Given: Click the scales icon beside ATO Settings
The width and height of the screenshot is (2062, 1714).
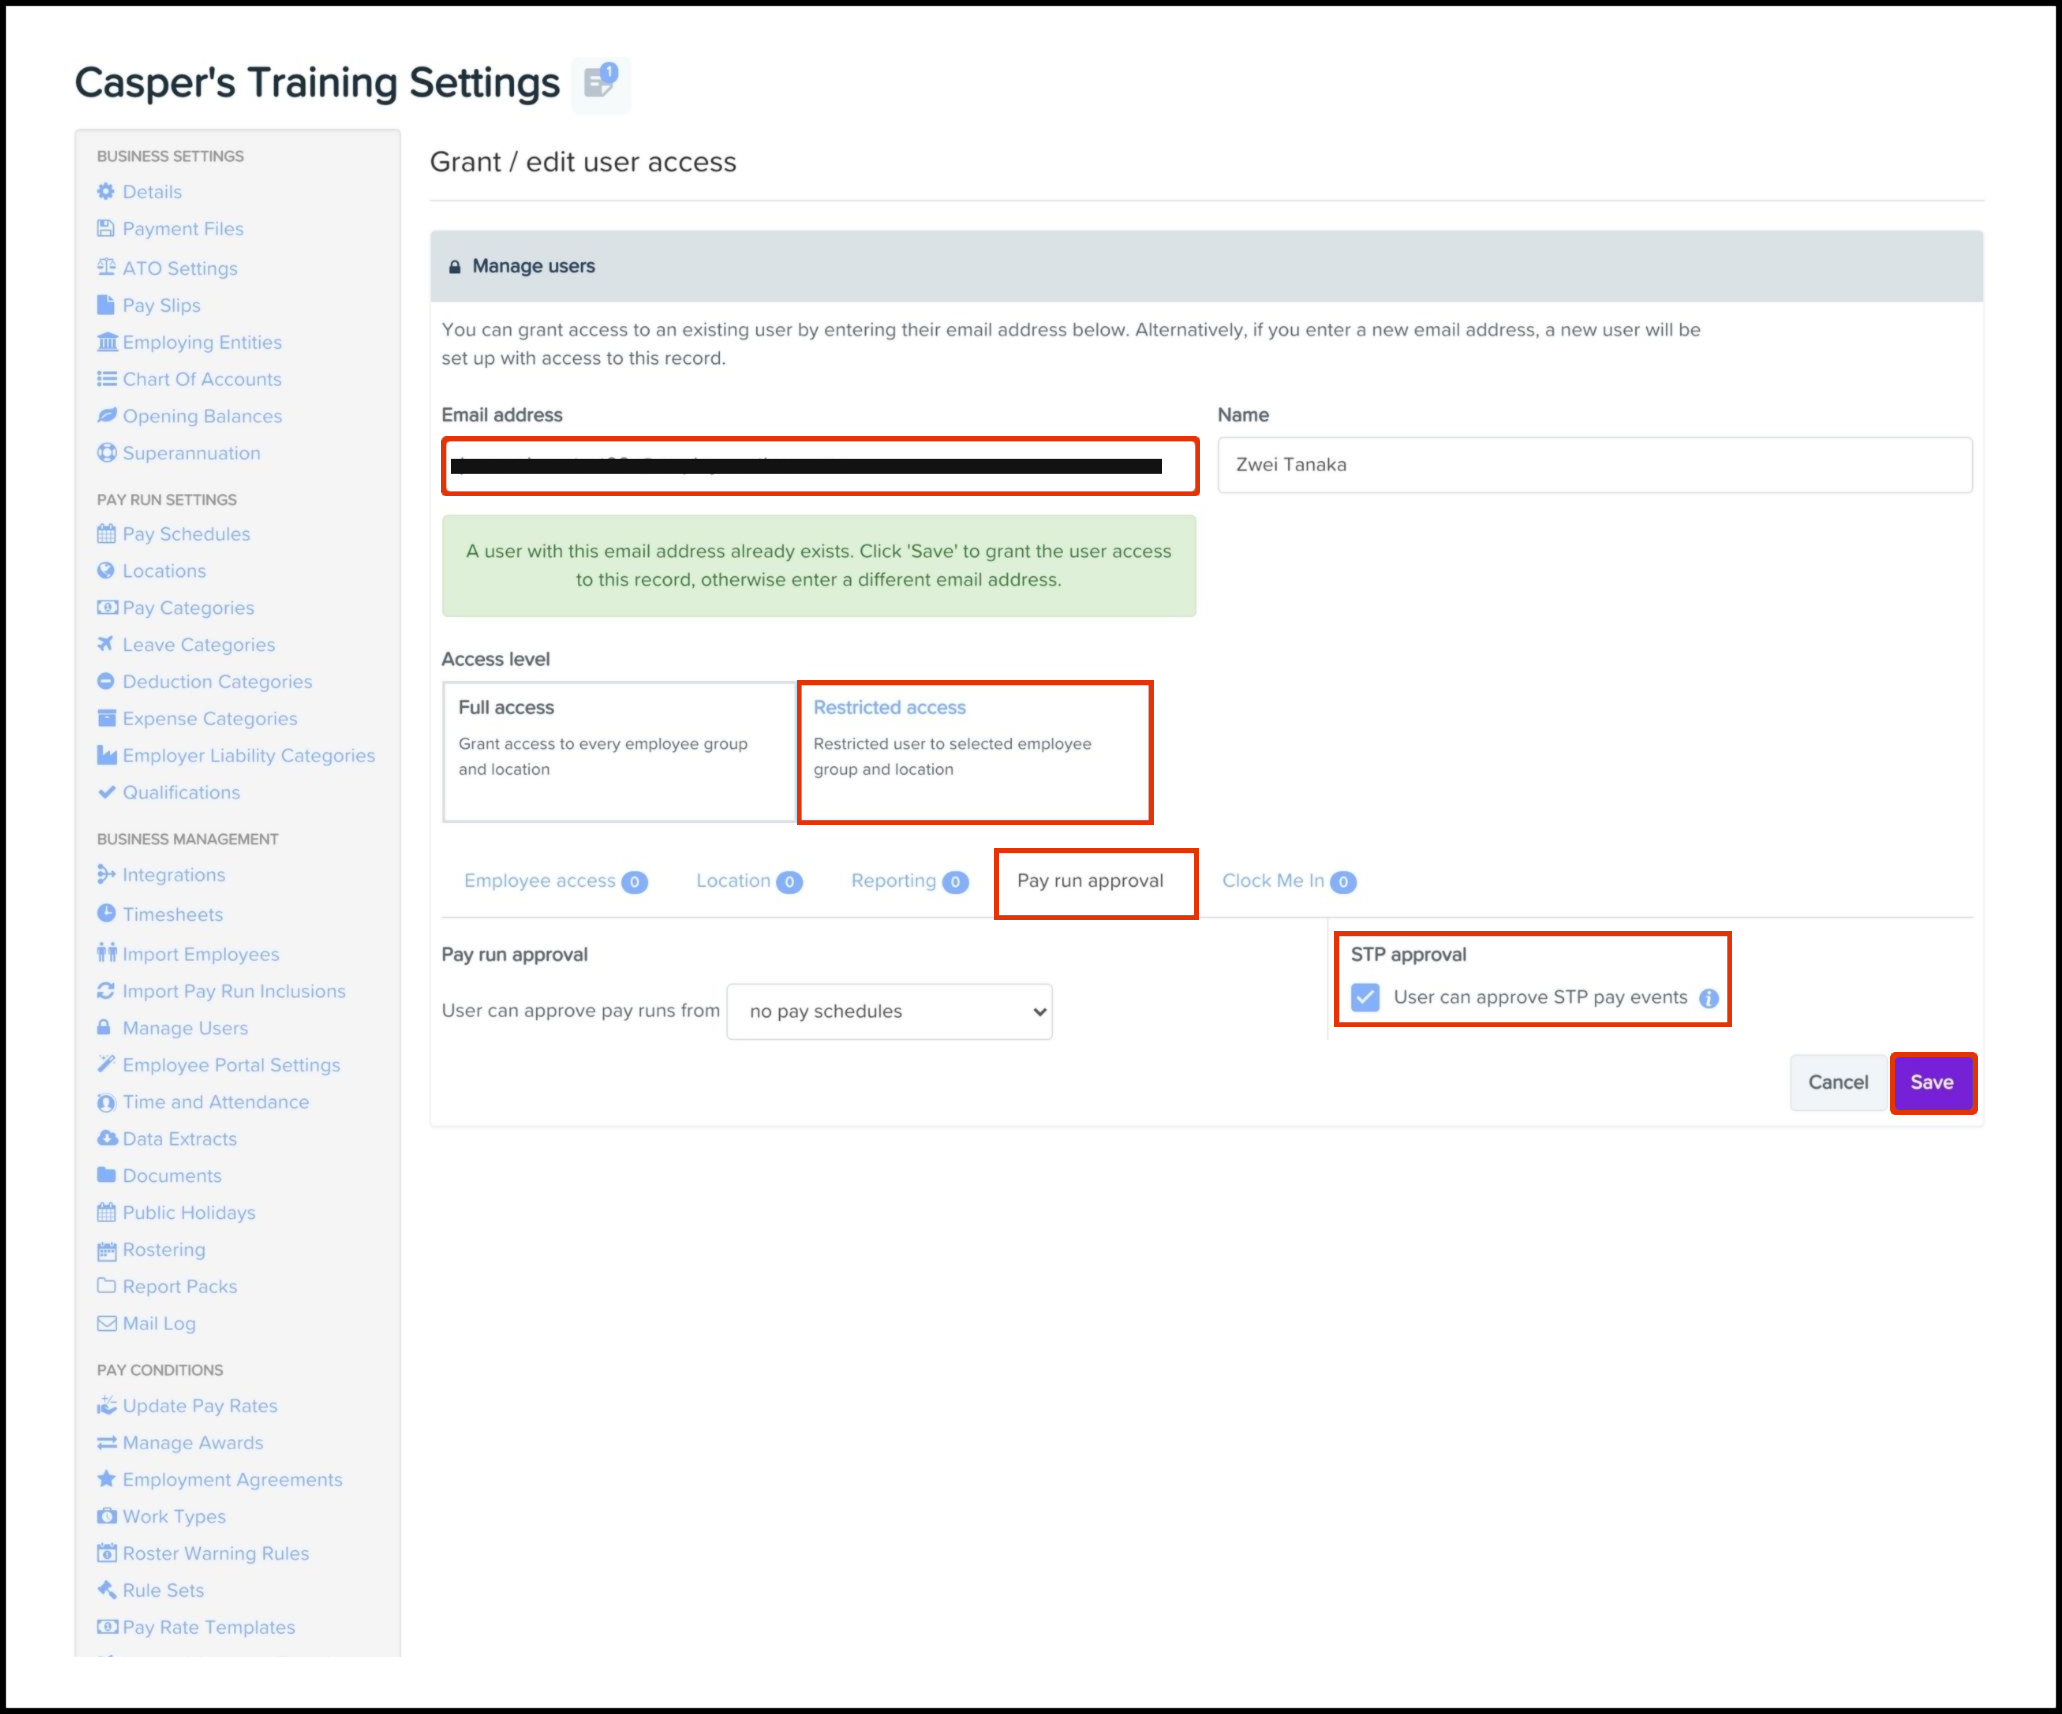Looking at the screenshot, I should (106, 267).
